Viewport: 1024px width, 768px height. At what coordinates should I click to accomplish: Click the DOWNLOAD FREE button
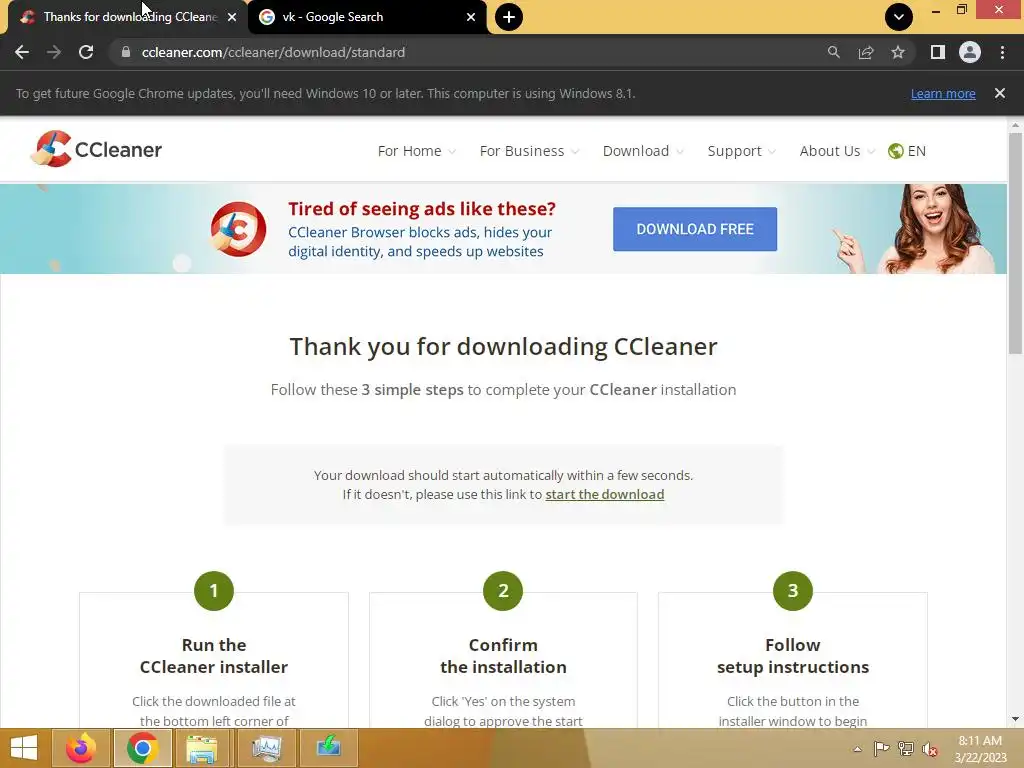[695, 229]
